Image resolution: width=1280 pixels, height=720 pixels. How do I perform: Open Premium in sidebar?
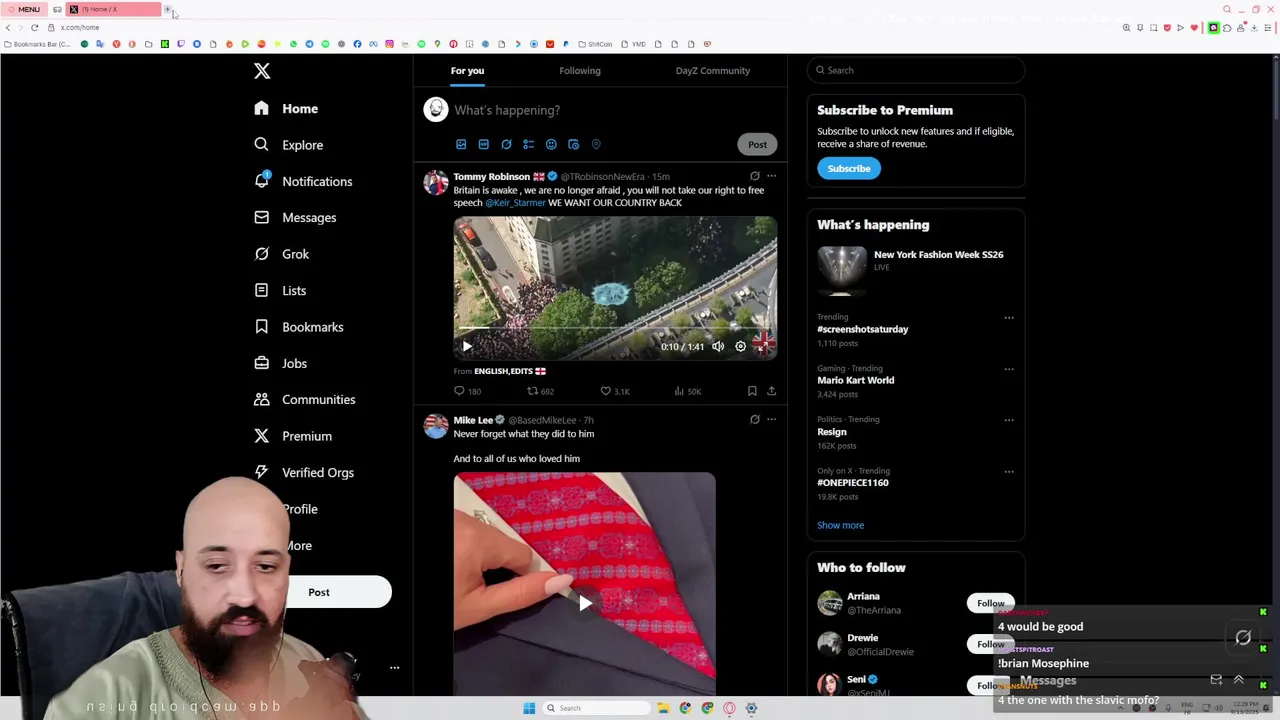pos(292,436)
